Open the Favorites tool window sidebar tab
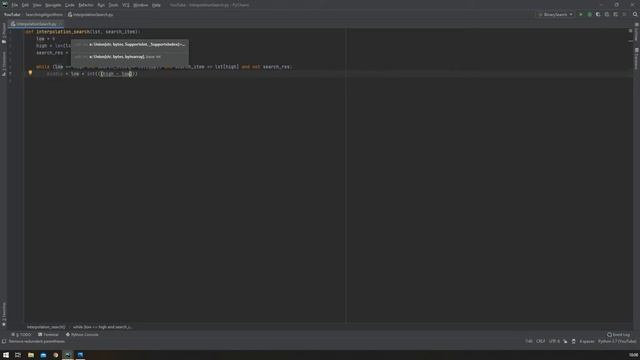This screenshot has height=360, width=640. point(4,314)
